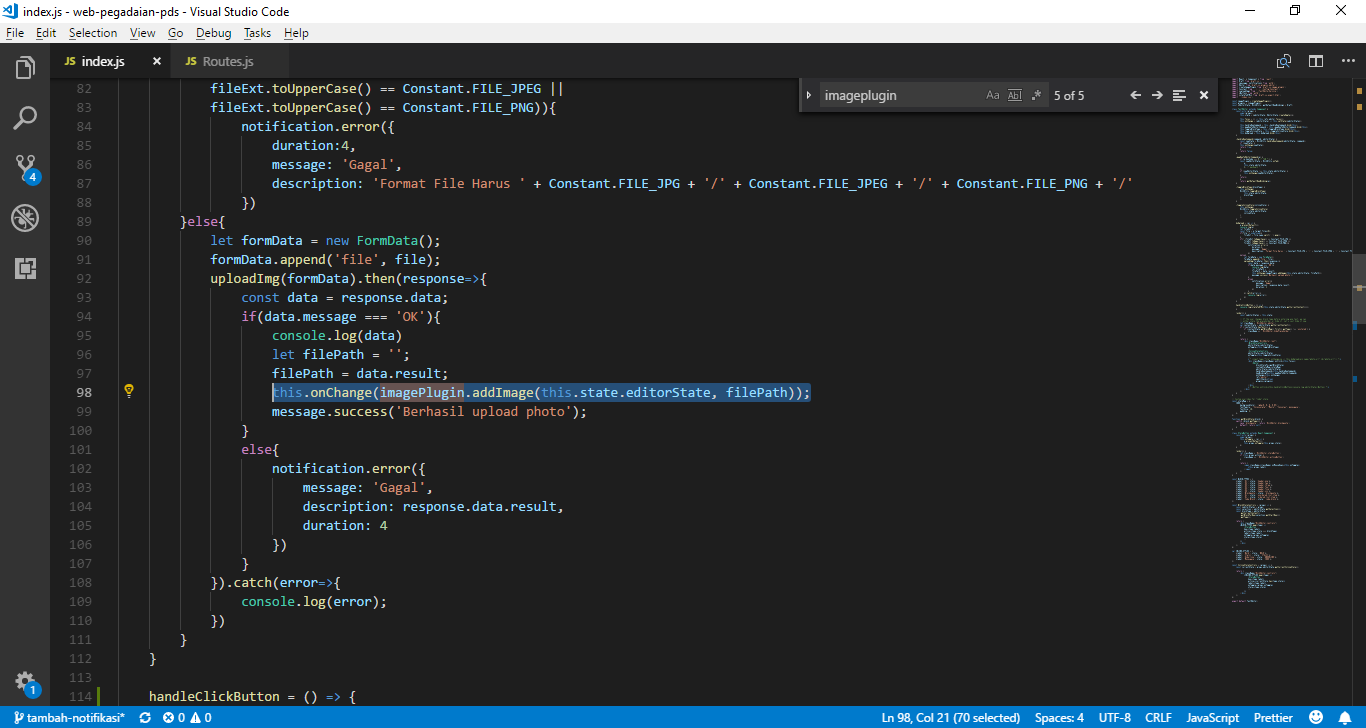This screenshot has width=1366, height=728.
Task: Open the Source Control view showing 4 changes
Action: [24, 166]
